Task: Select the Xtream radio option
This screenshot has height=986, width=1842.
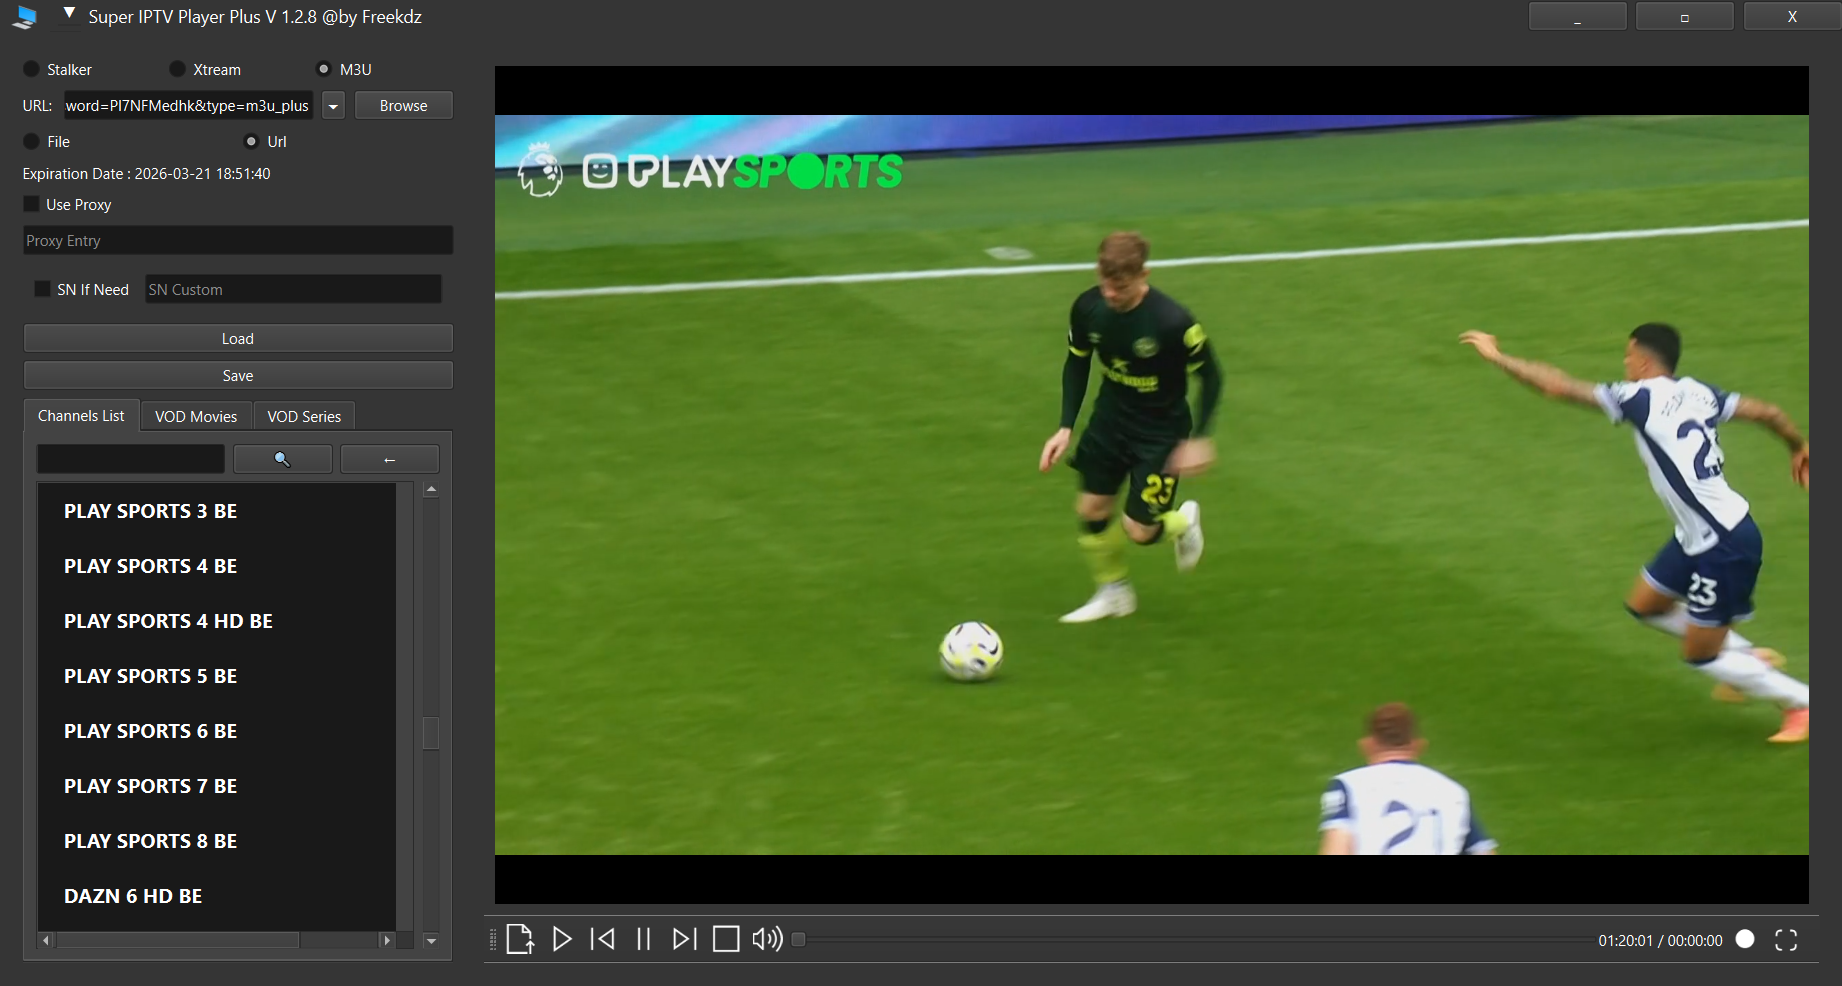Action: click(x=177, y=69)
